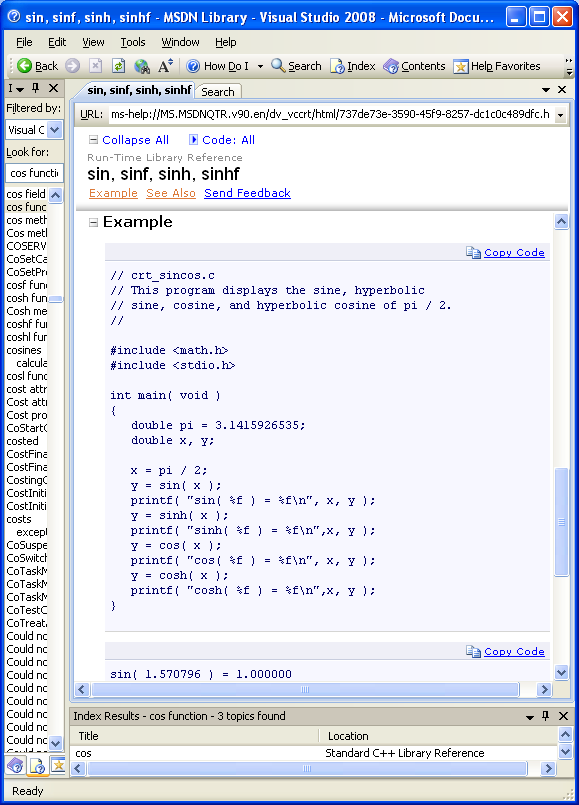Open the Filtered by Visual C dropdown

54,130
